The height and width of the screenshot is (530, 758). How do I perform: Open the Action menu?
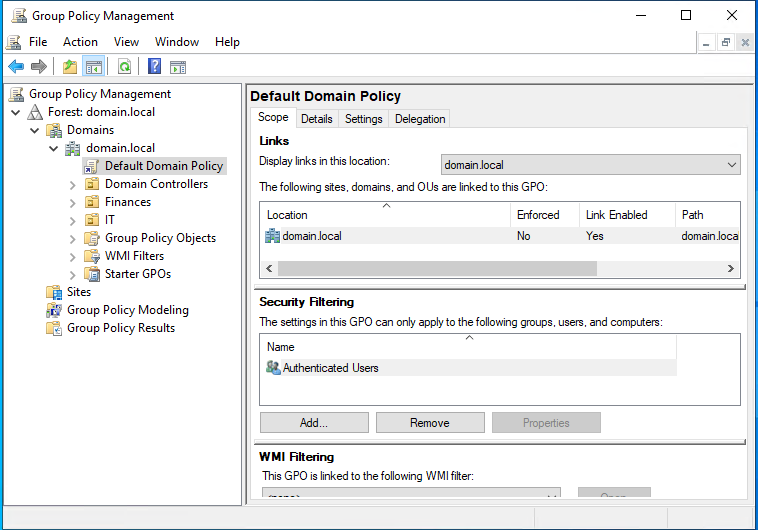80,42
